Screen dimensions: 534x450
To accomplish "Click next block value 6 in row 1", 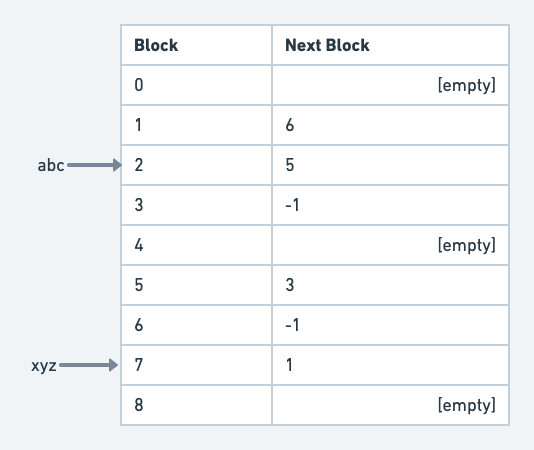I will 290,125.
